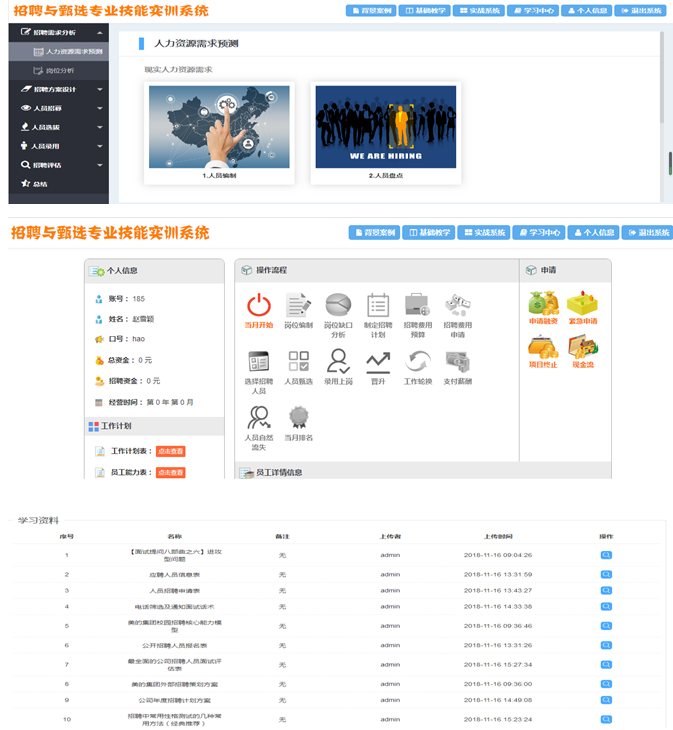Screen dimensions: 673x730
Task: Click the 当月开始 power icon
Action: 258,305
